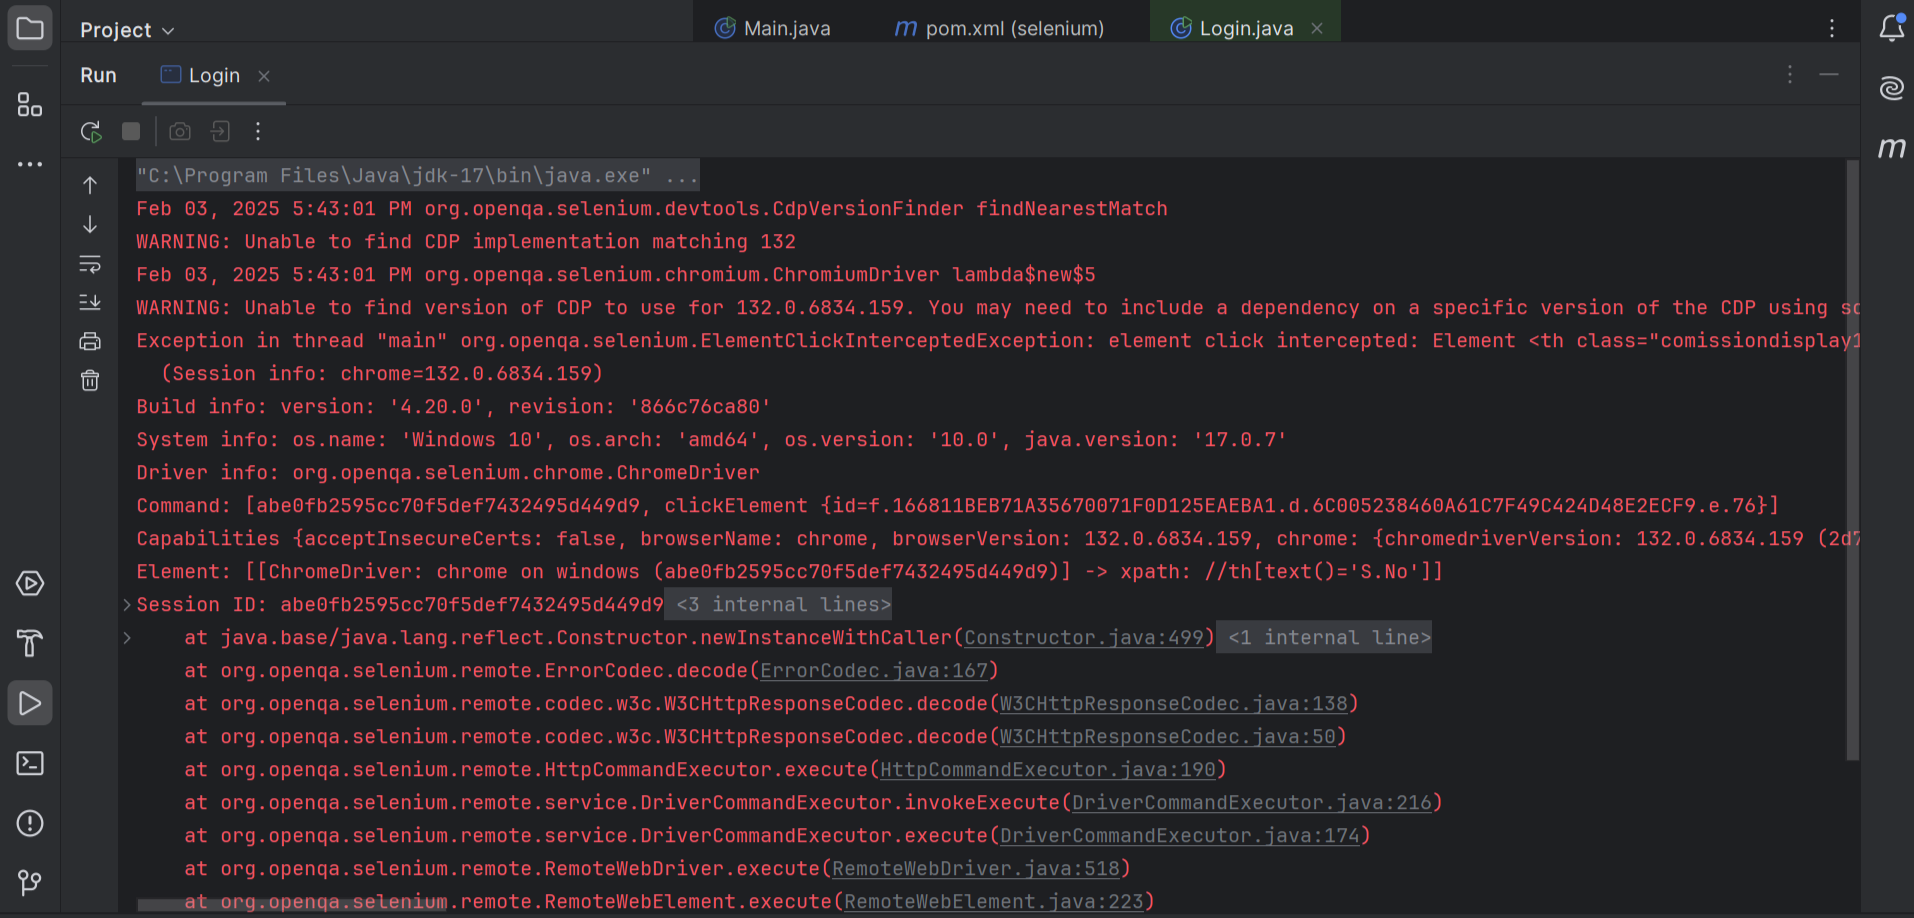Stop the running Login process

(131, 131)
